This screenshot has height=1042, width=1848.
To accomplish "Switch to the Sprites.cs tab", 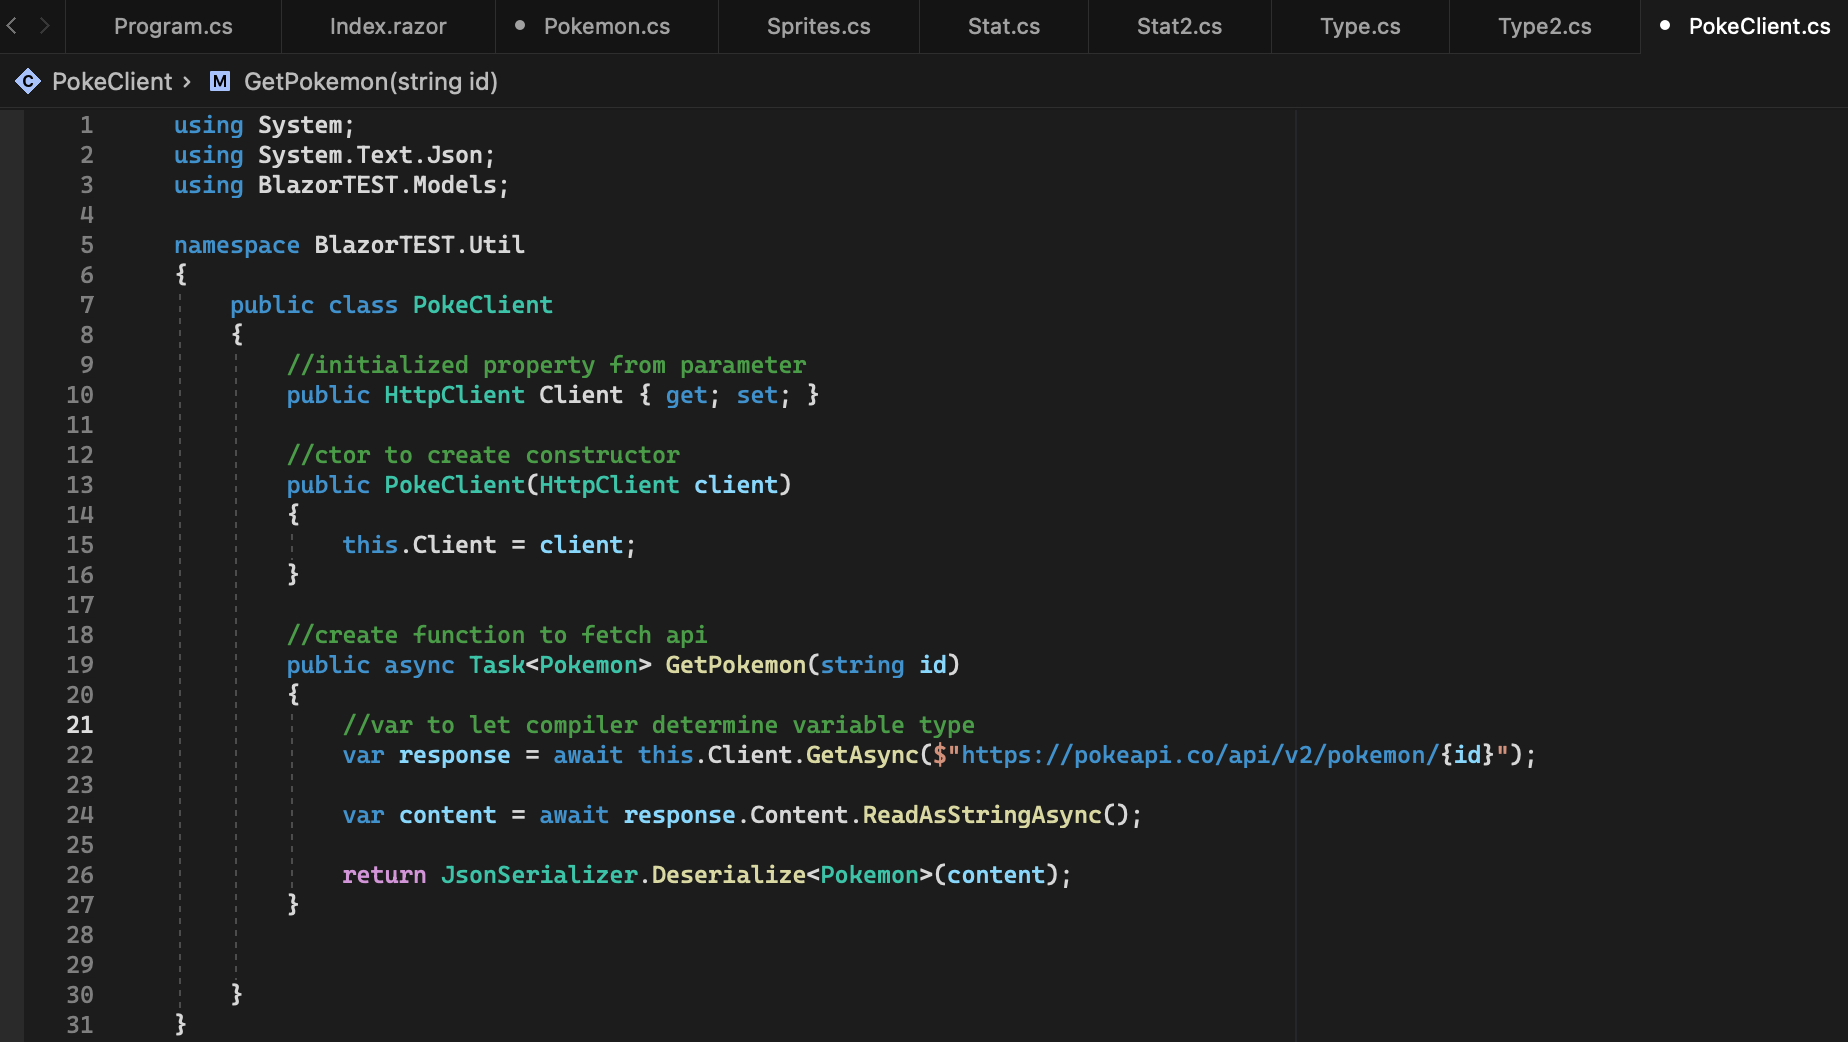I will coord(818,26).
